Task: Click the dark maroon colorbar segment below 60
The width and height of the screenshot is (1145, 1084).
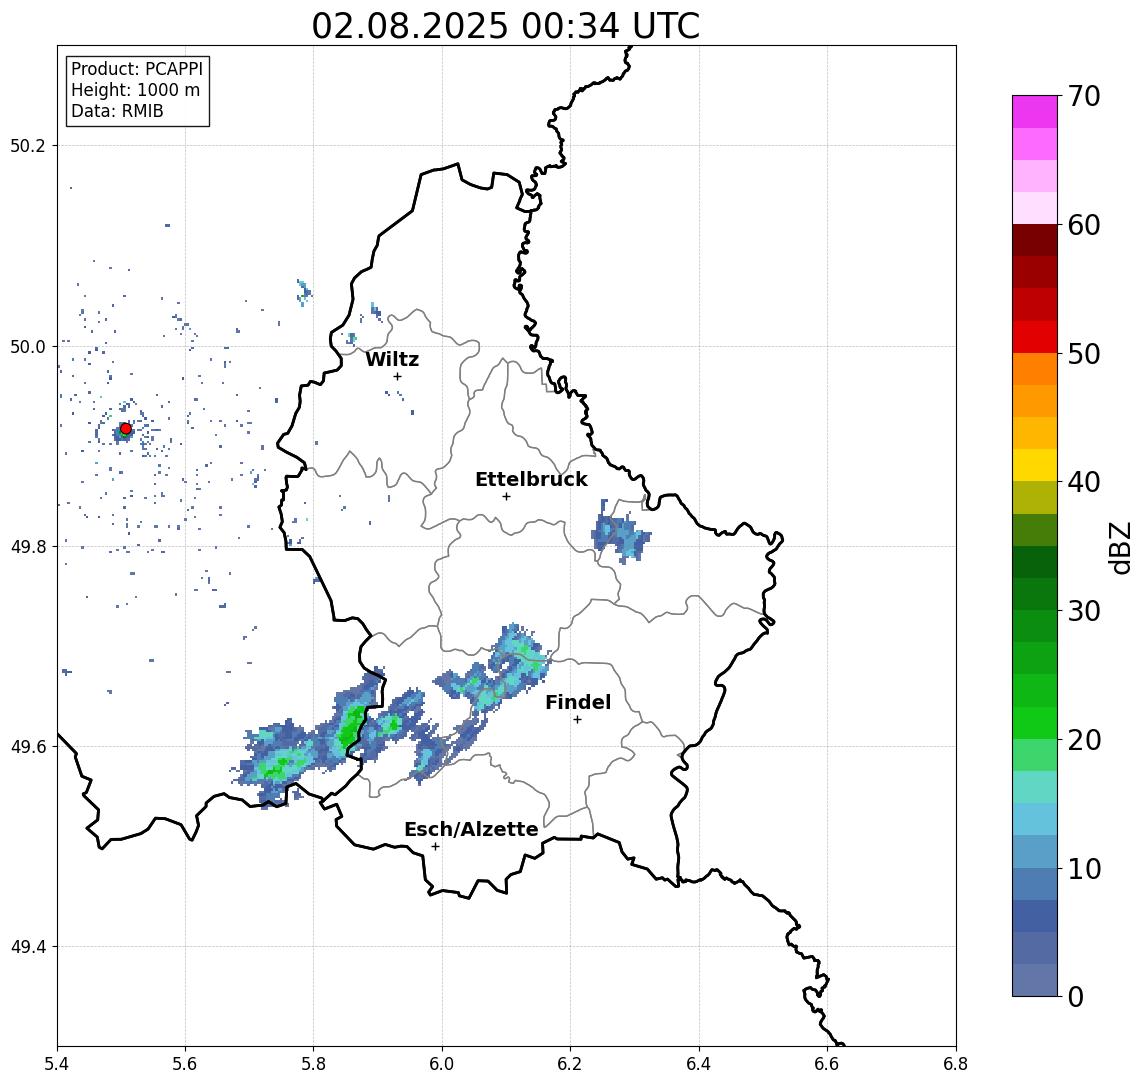Action: tap(1035, 240)
